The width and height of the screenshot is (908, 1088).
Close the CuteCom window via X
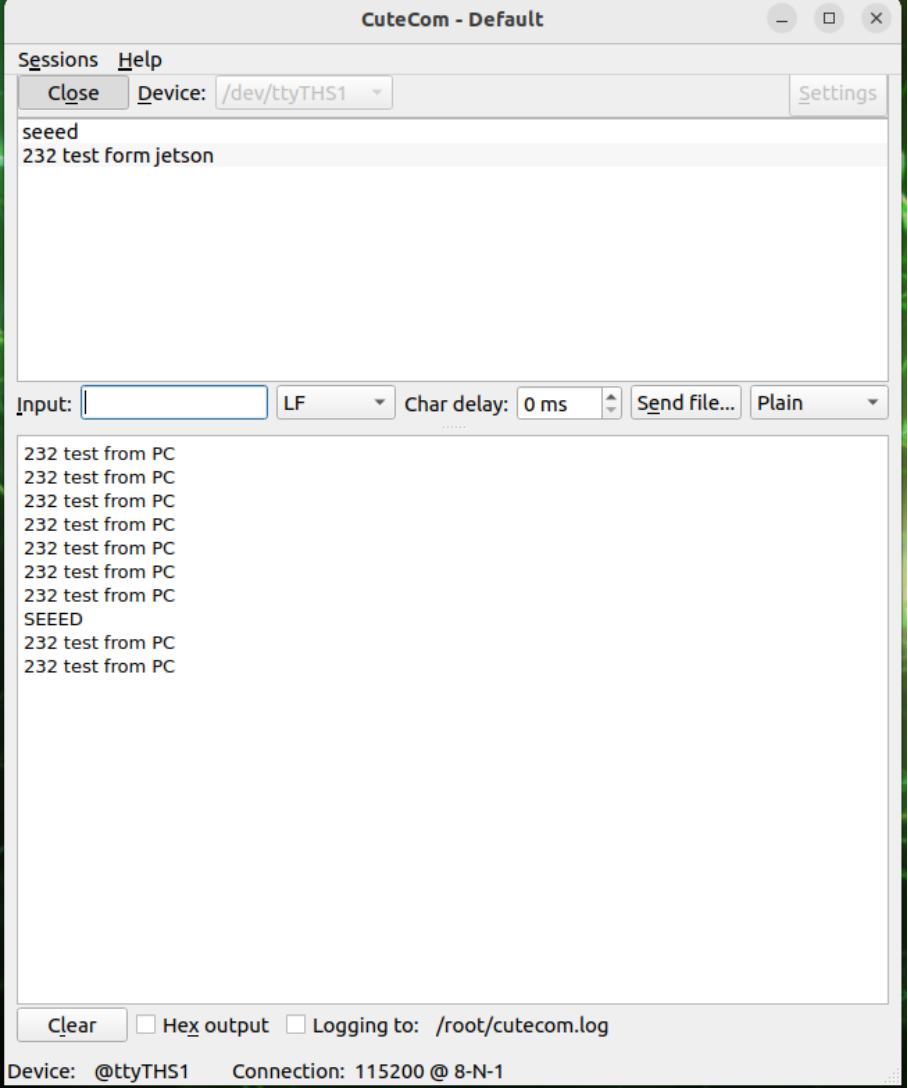876,19
